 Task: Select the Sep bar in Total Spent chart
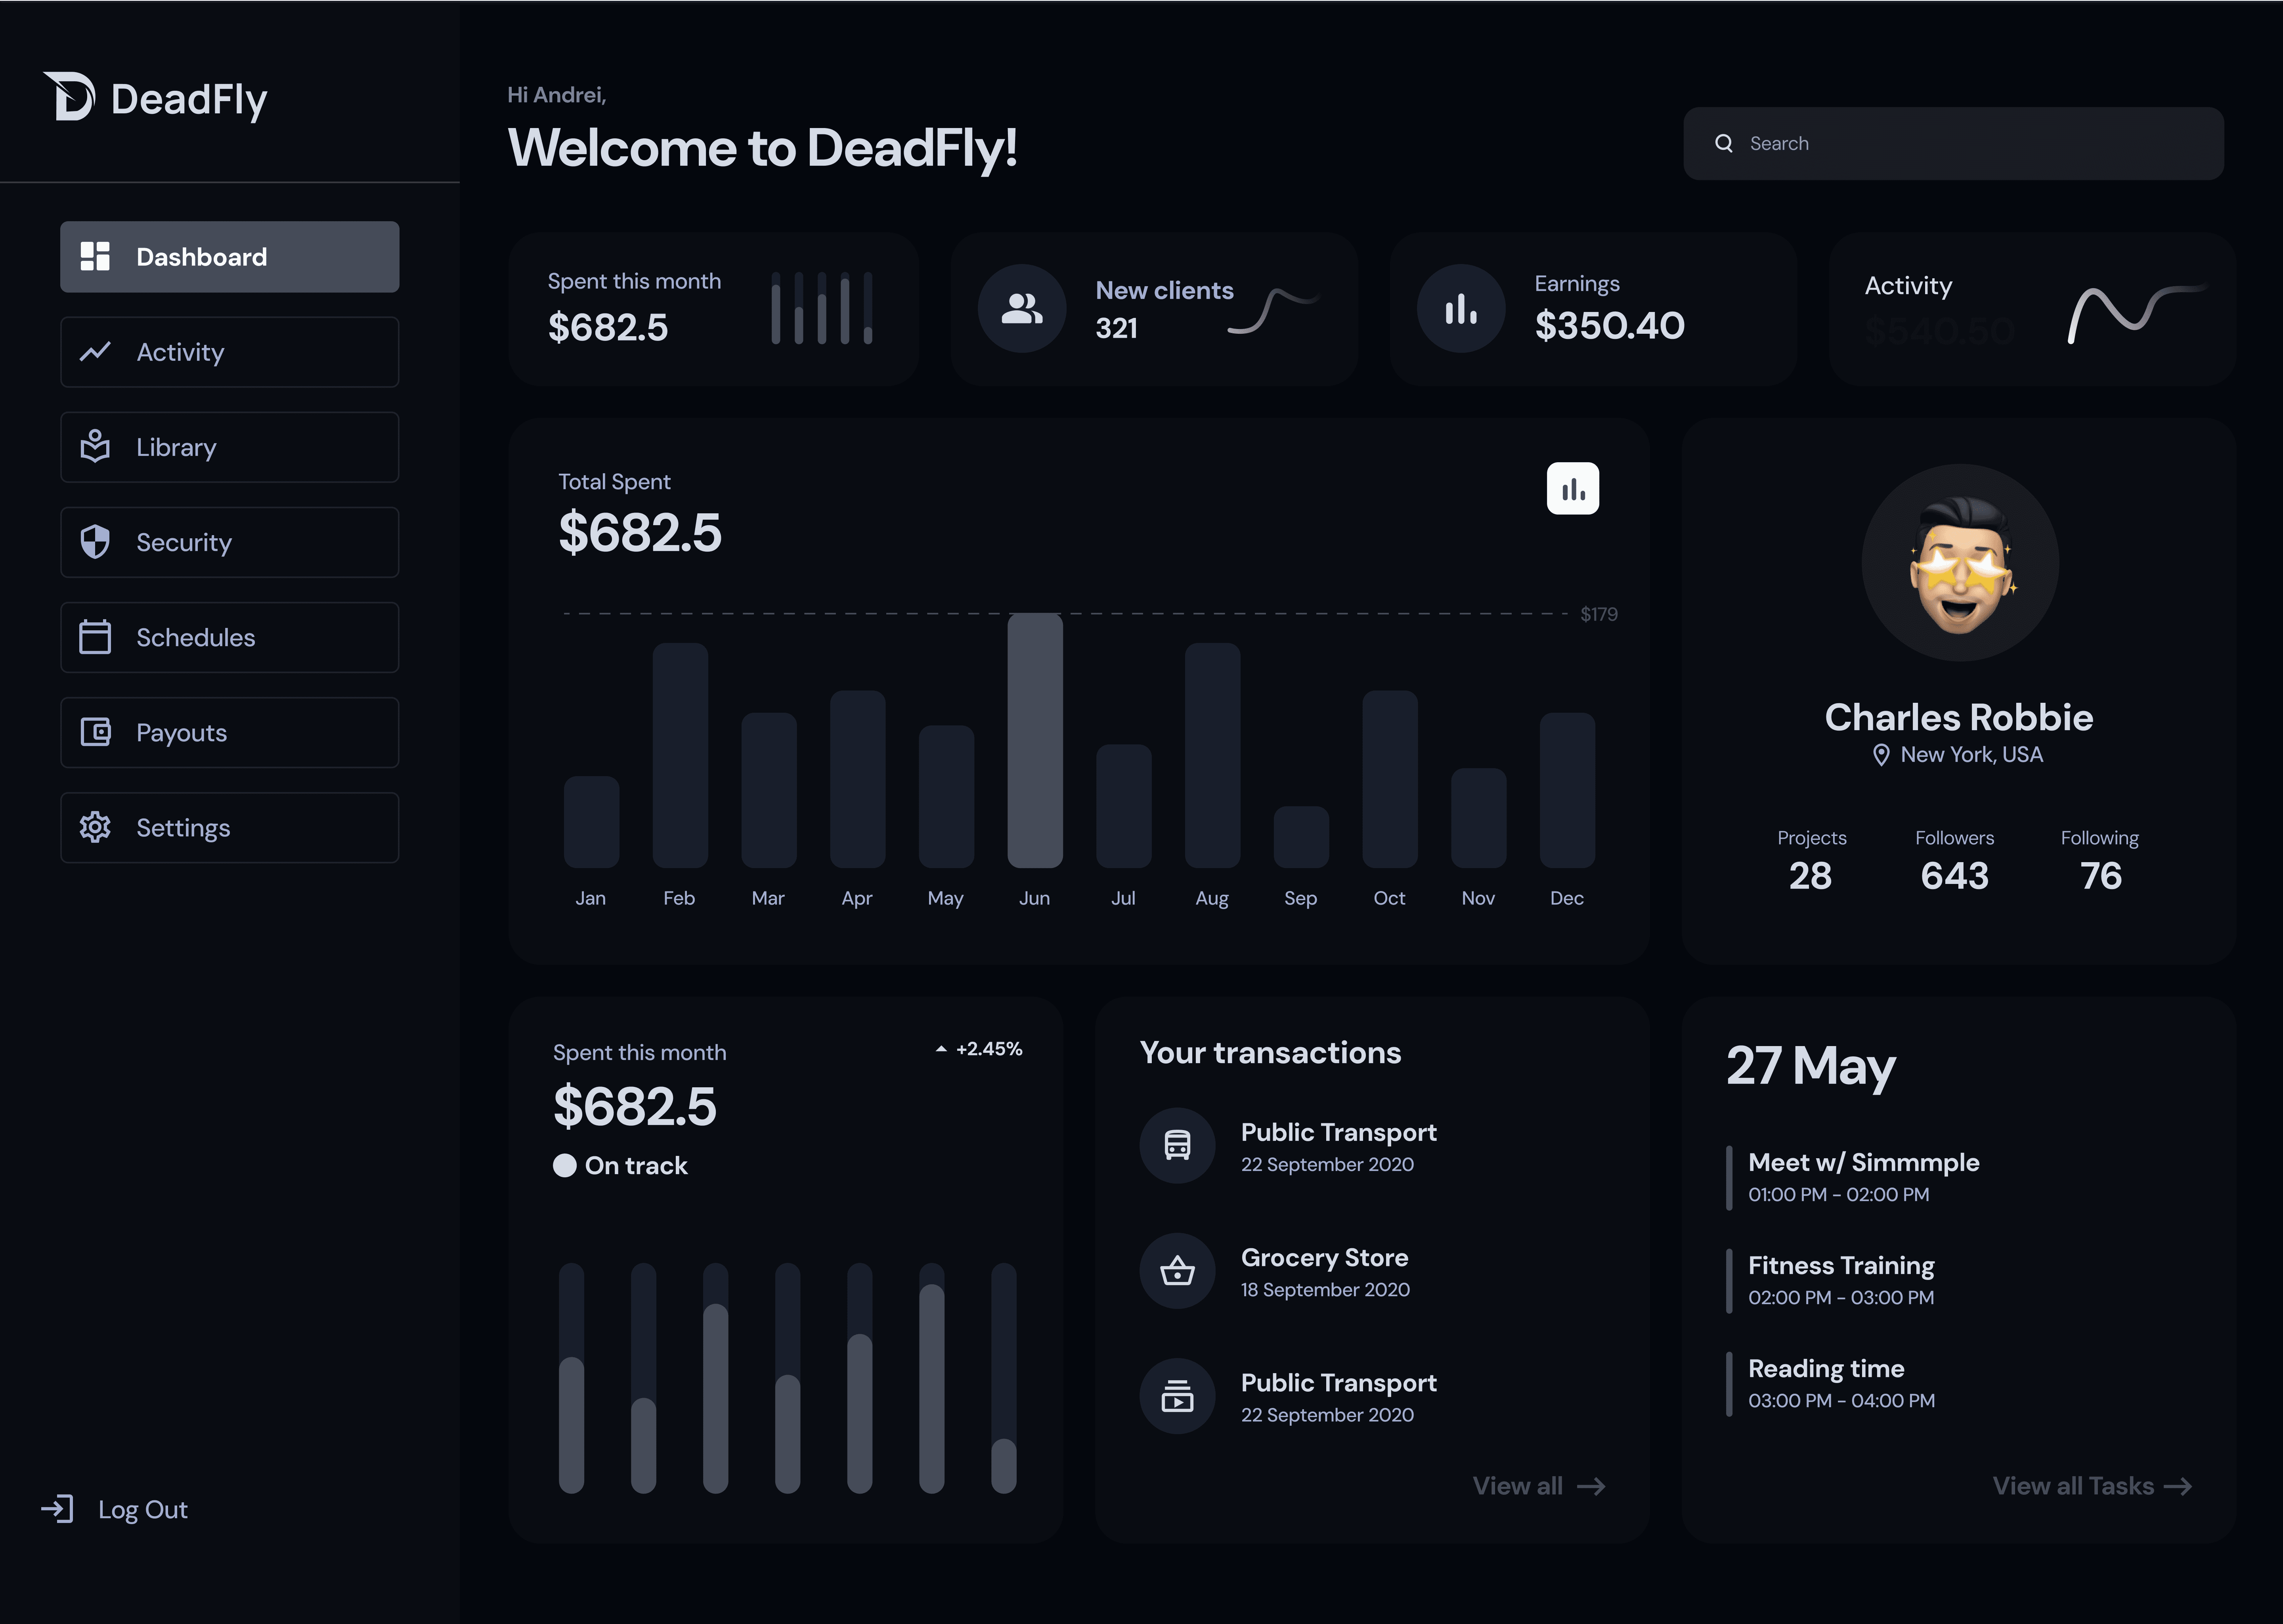1301,837
